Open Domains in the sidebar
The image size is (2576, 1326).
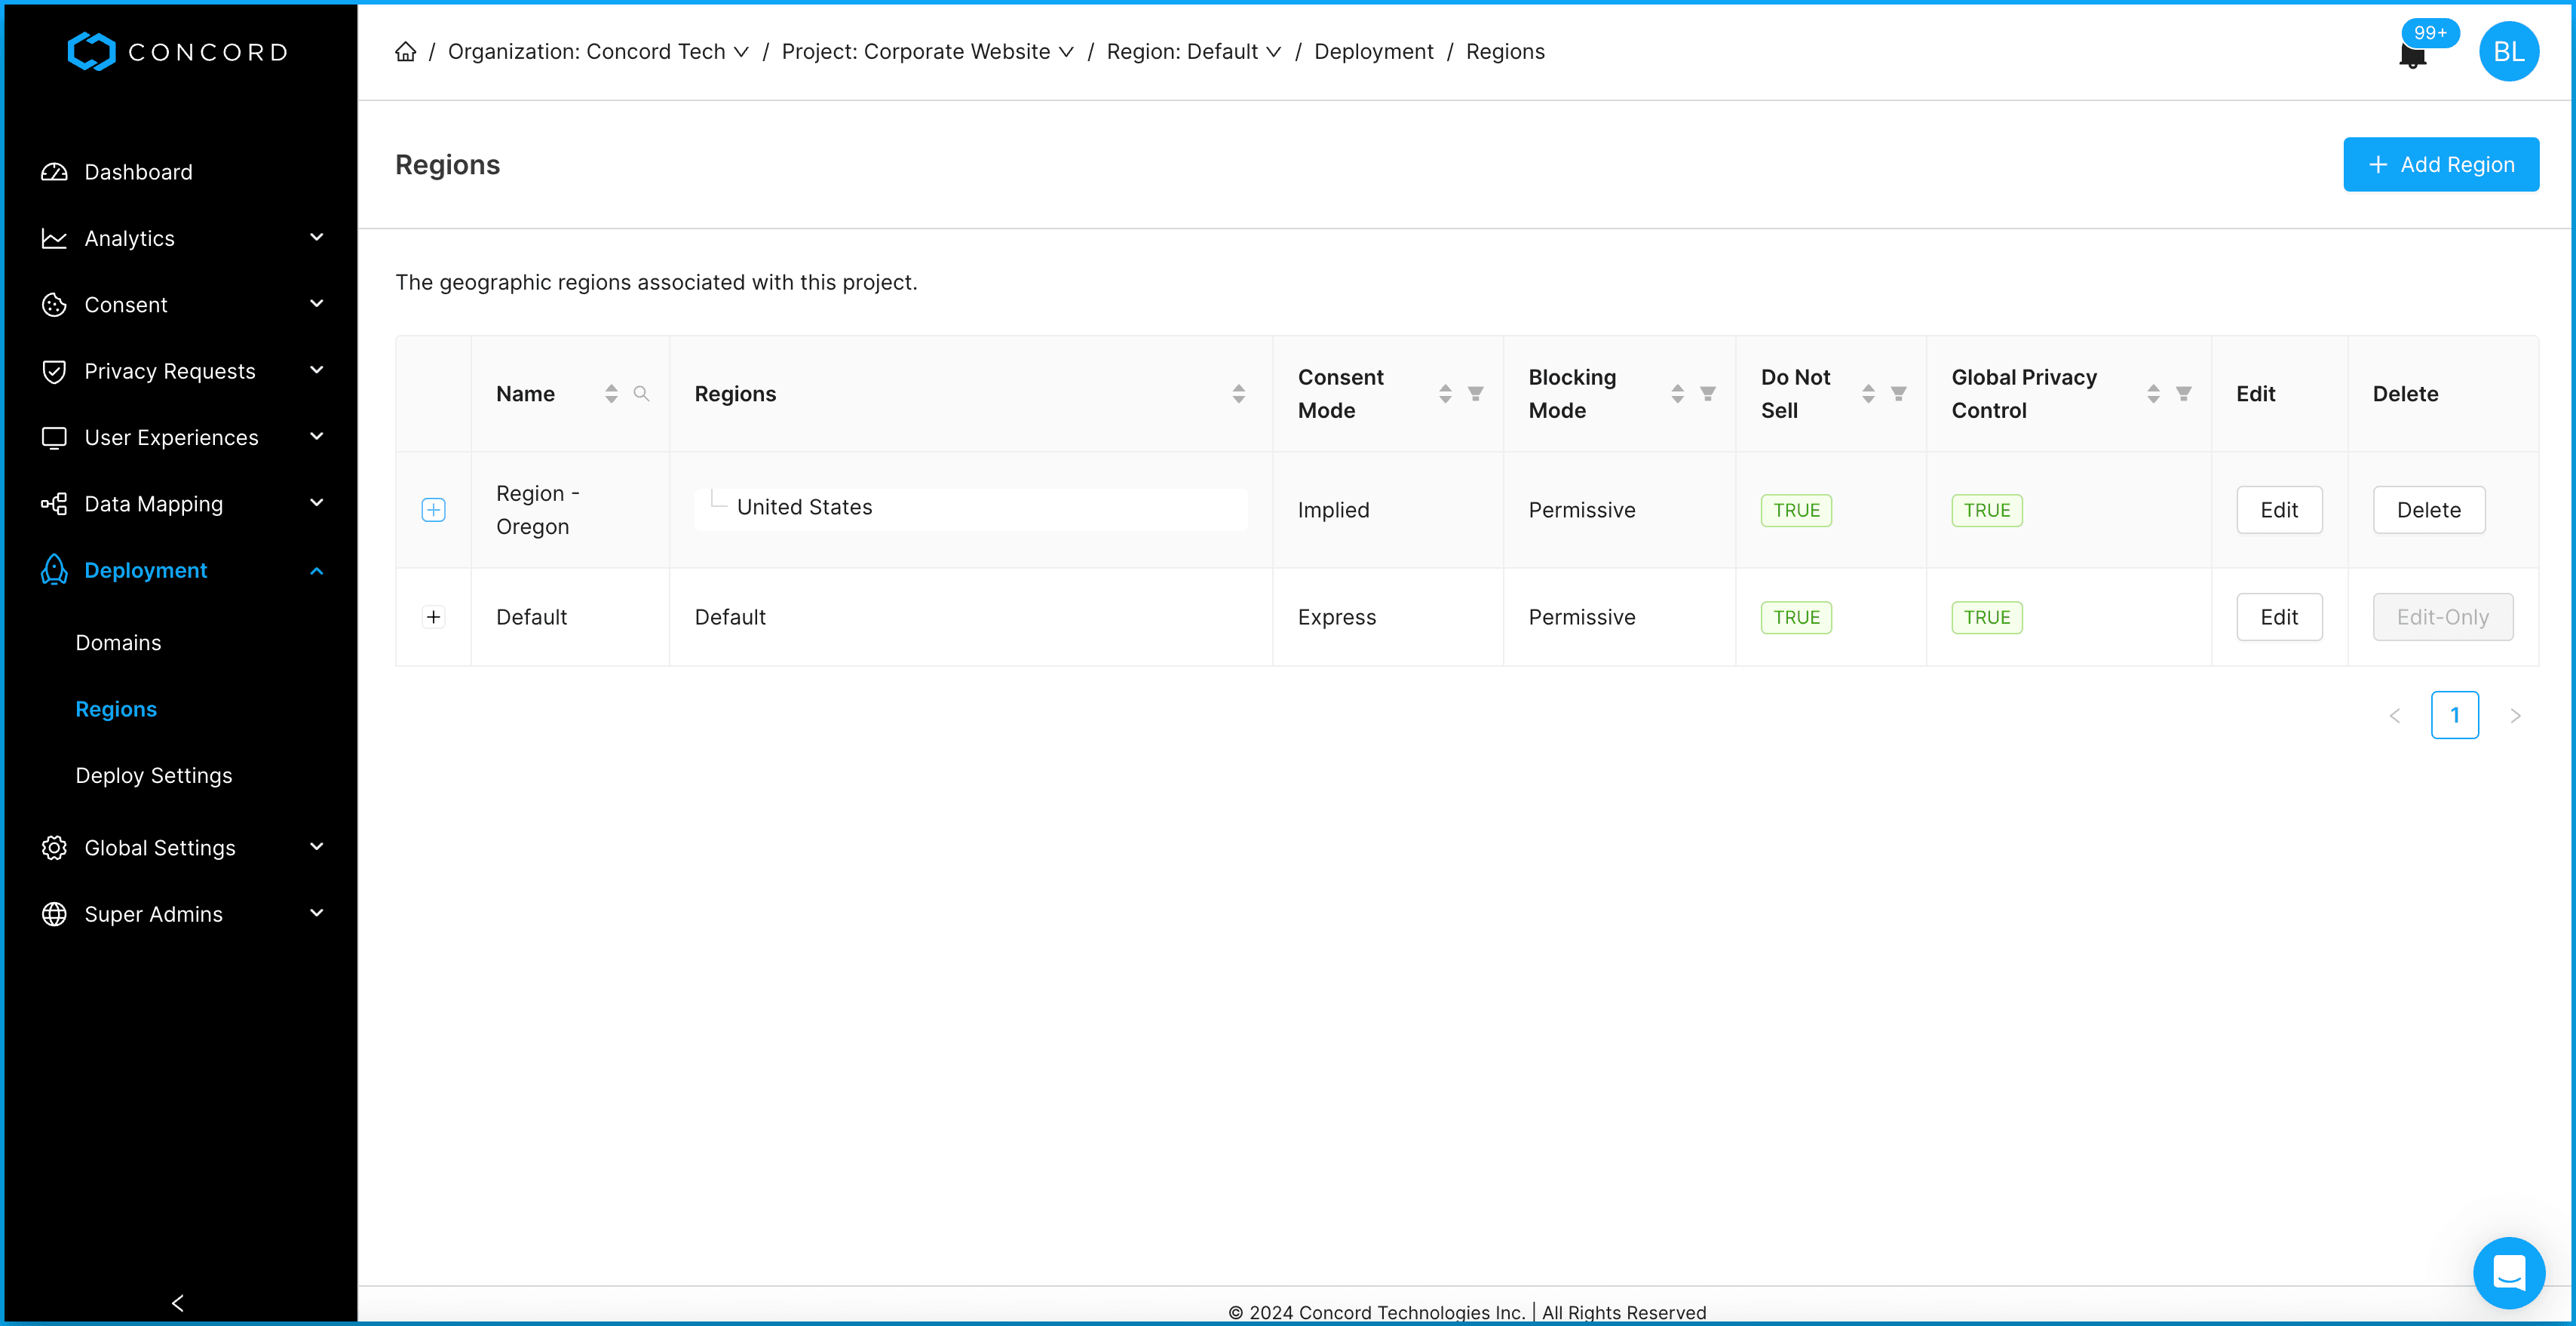[118, 643]
